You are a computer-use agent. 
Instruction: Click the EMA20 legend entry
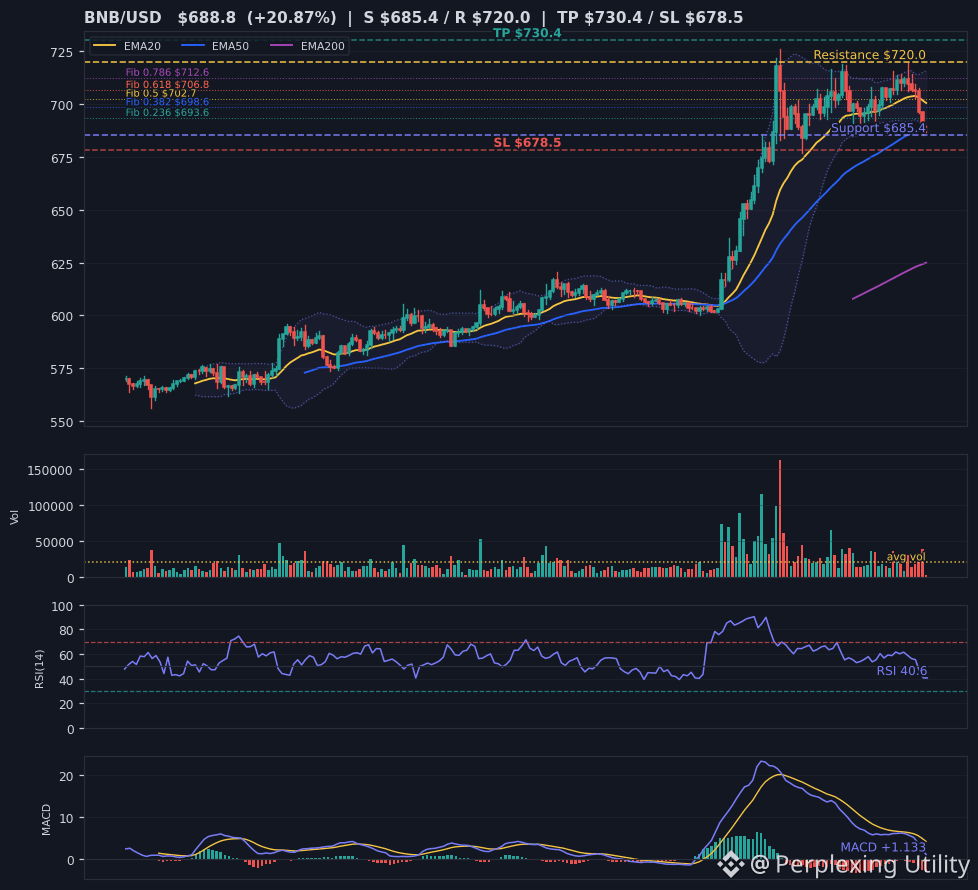click(127, 46)
